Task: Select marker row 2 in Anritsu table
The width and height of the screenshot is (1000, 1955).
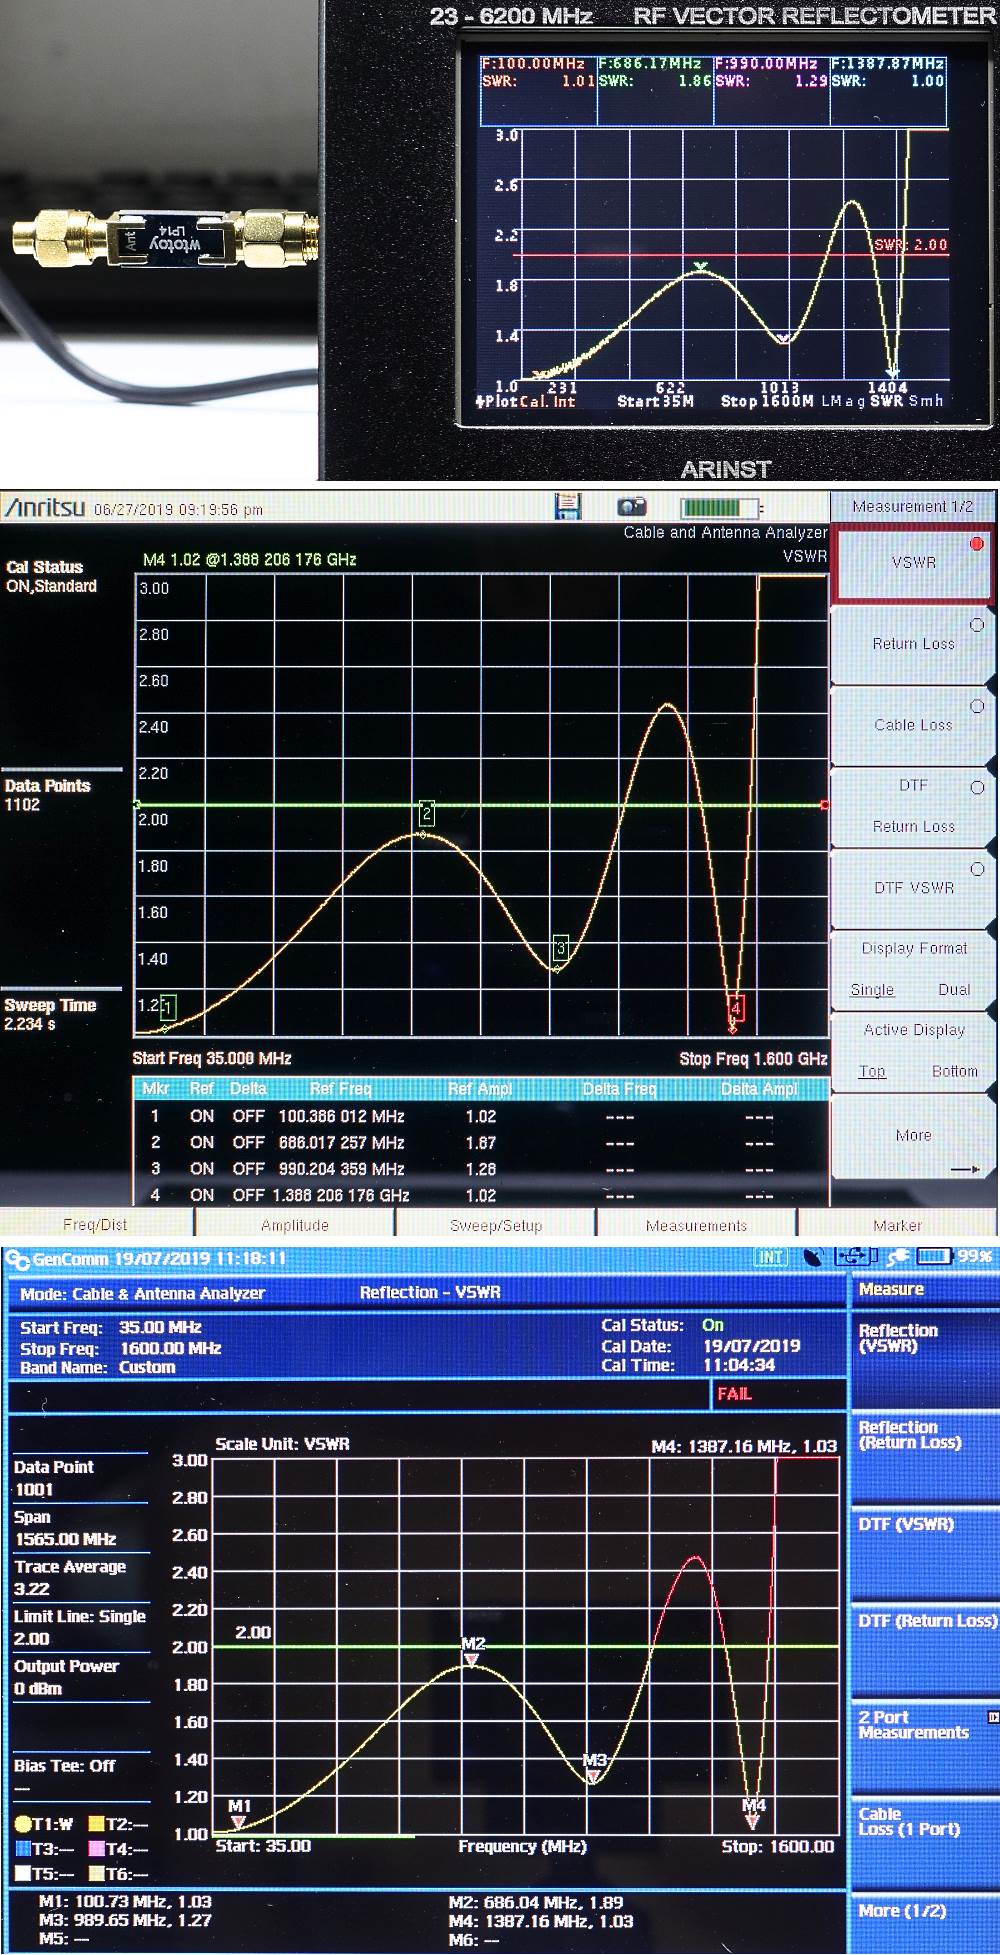Action: (x=480, y=1142)
